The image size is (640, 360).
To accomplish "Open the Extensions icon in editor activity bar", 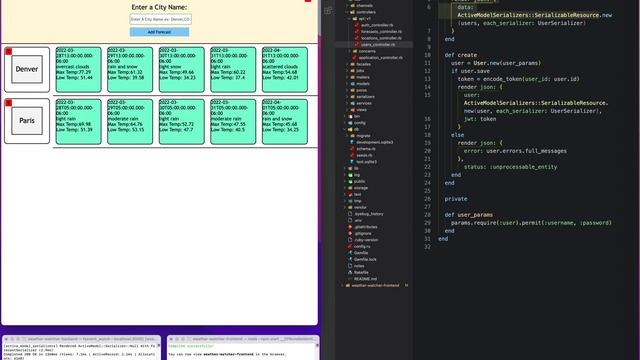I will click(328, 11).
